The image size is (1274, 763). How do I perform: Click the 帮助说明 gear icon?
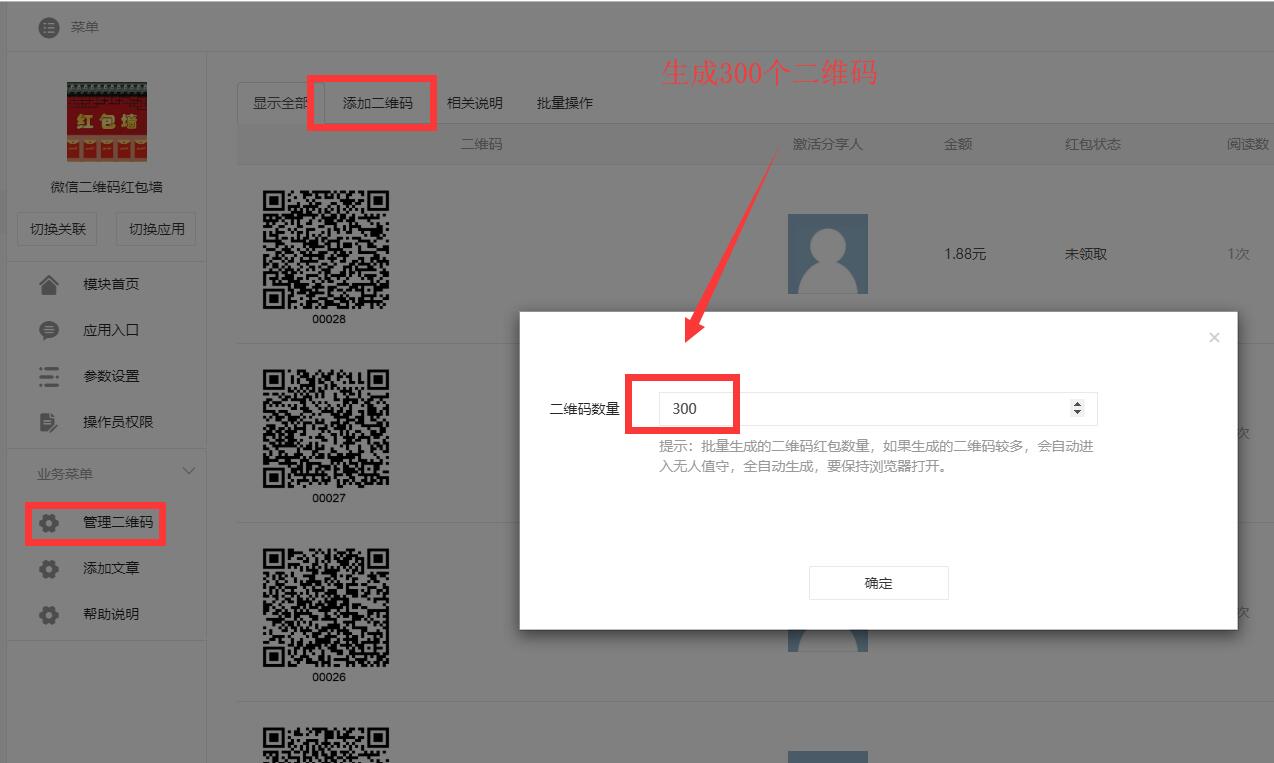click(x=49, y=615)
